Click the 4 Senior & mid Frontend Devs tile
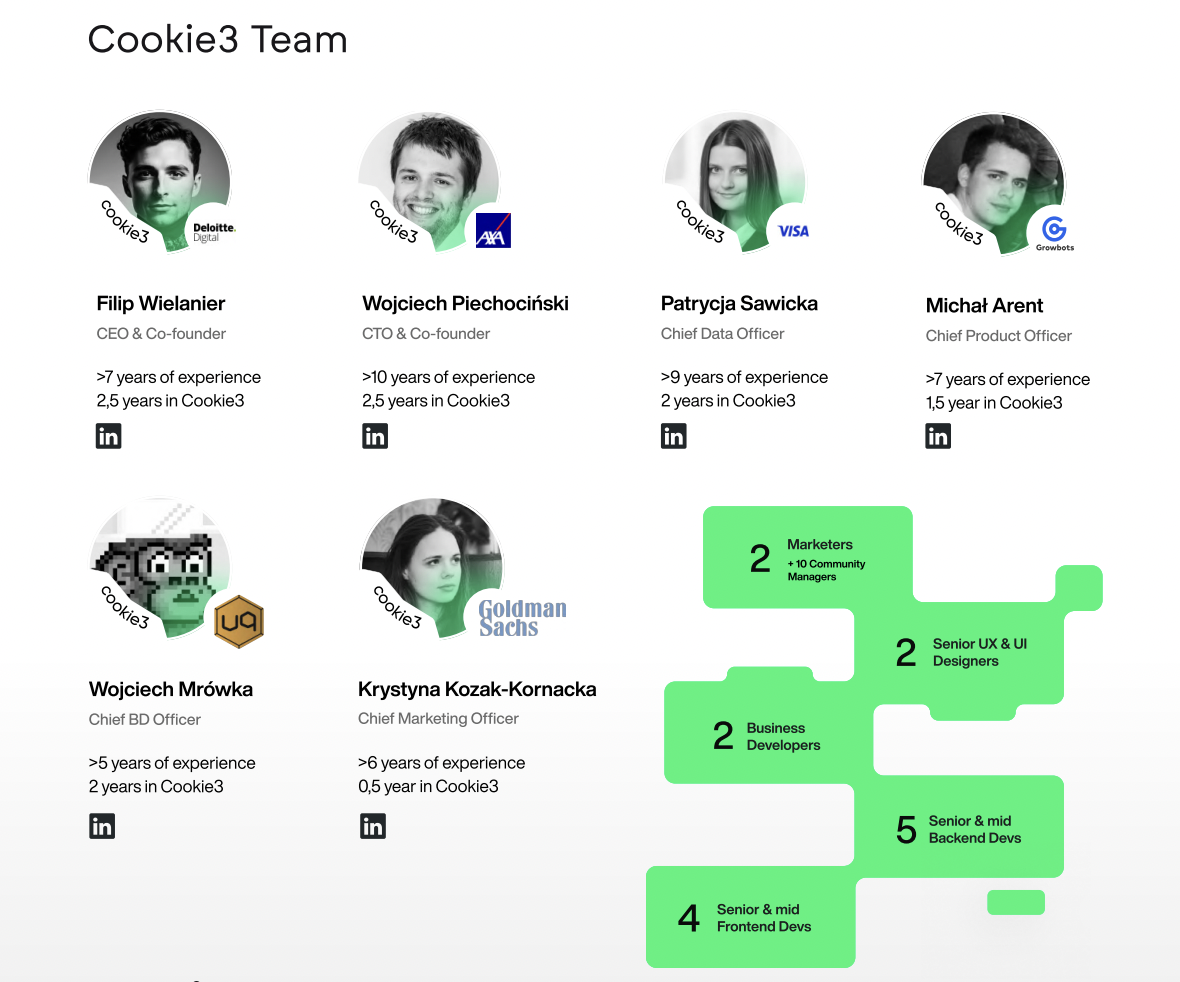Screen dimensions: 1180x982 click(x=750, y=917)
